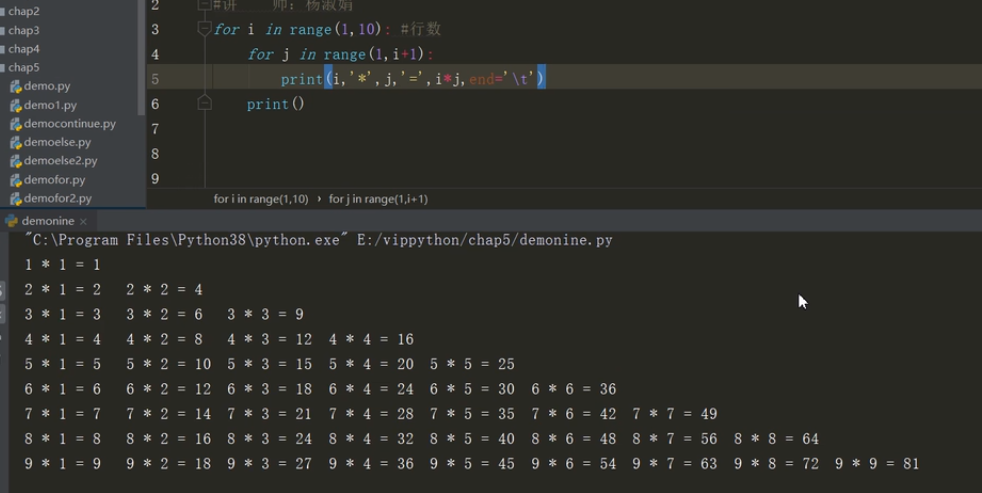Screen dimensions: 982x493
Task: Click the console output '6 * 6 = 36'
Action: [574, 389]
